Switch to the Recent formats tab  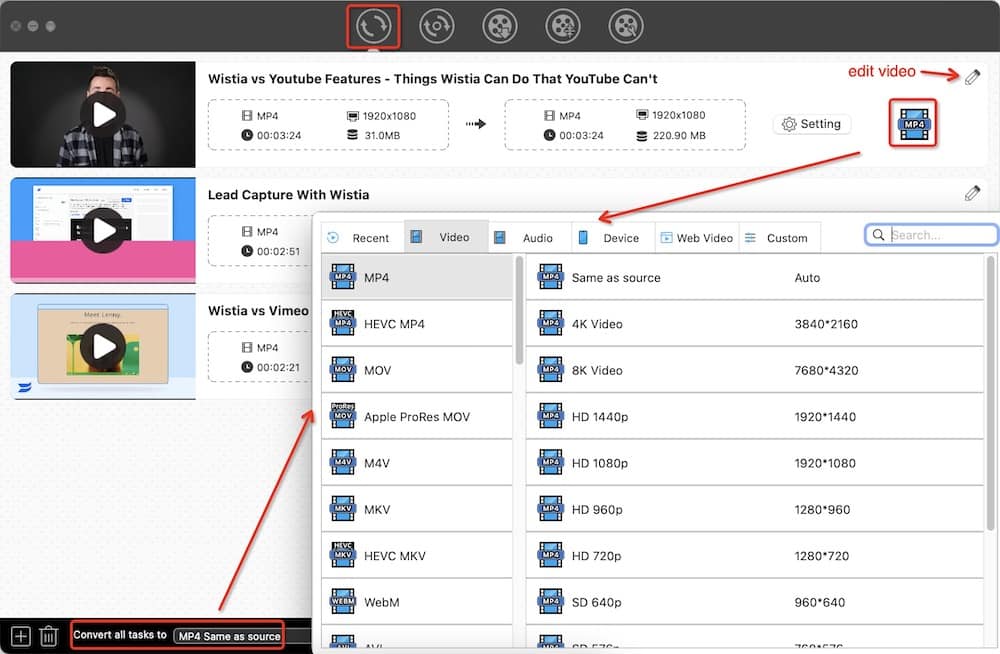(362, 237)
